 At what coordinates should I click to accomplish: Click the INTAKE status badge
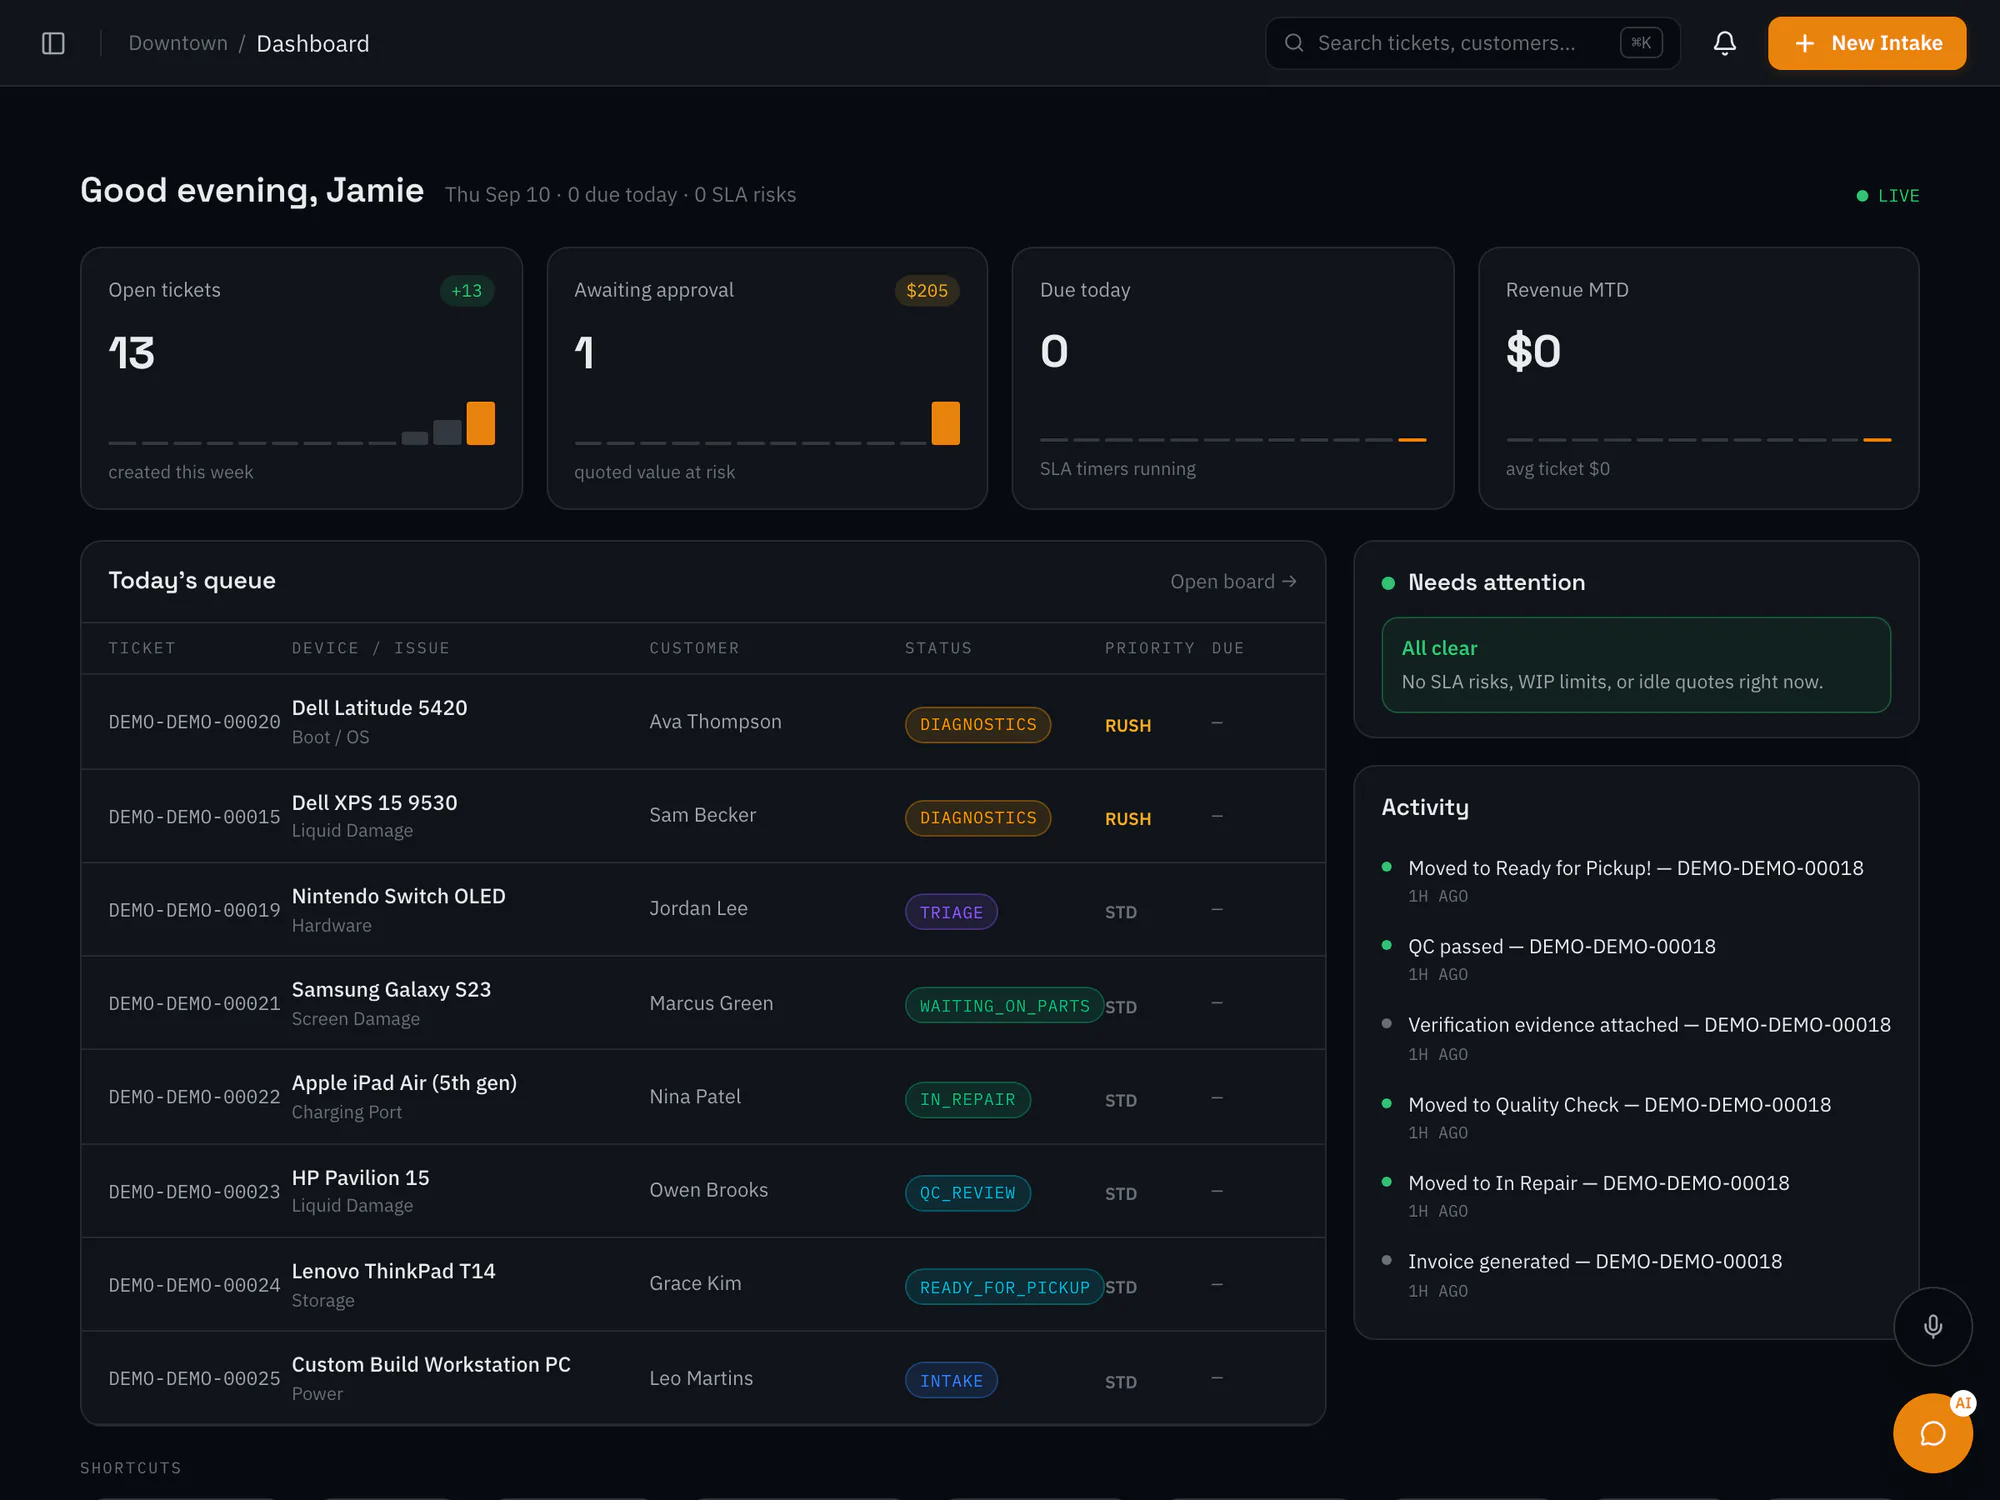(x=951, y=1381)
